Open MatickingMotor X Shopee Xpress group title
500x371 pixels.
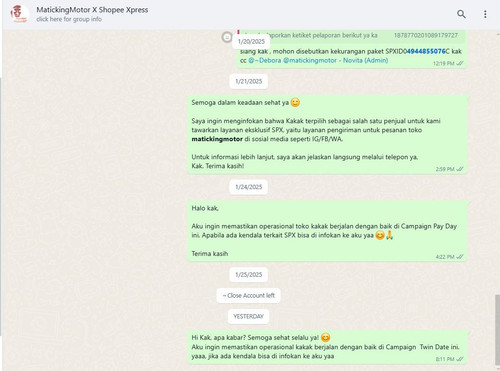pyautogui.click(x=92, y=10)
